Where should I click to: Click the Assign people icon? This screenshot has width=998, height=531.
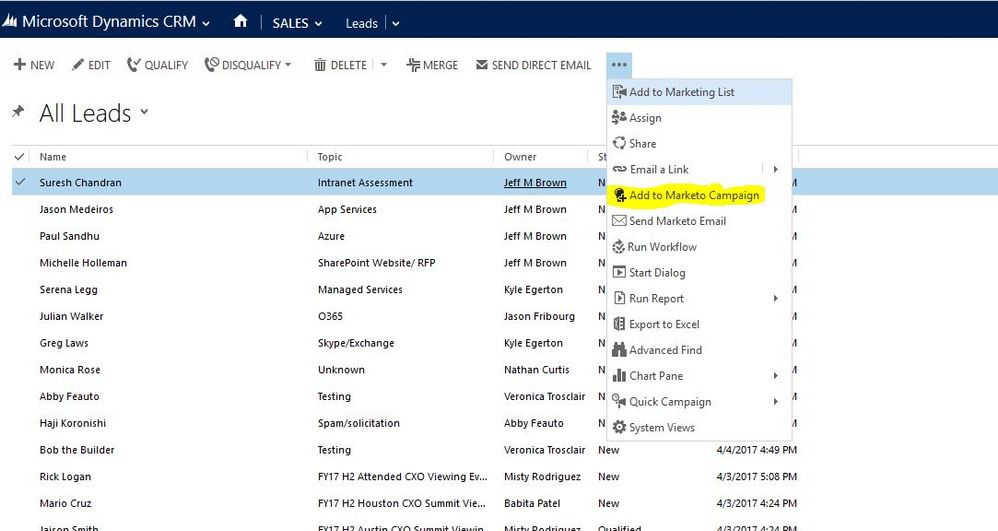tap(619, 117)
